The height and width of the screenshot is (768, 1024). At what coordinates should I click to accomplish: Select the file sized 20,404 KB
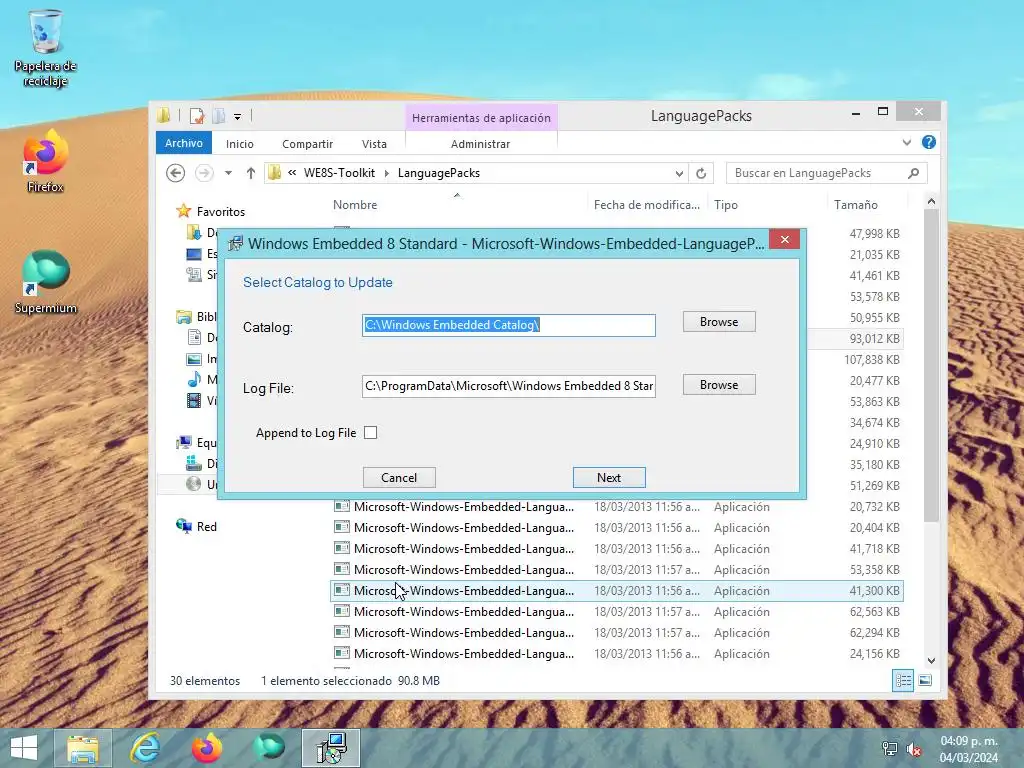[617, 528]
